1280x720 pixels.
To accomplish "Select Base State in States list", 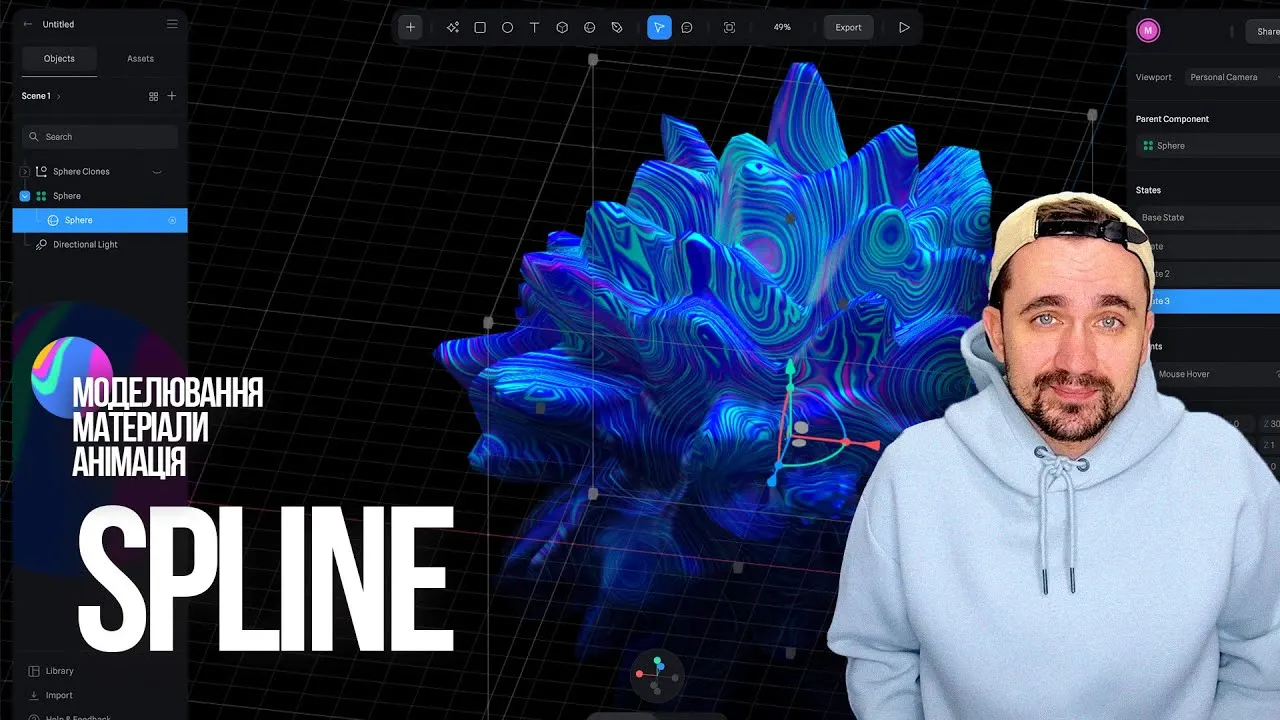I will pyautogui.click(x=1208, y=217).
